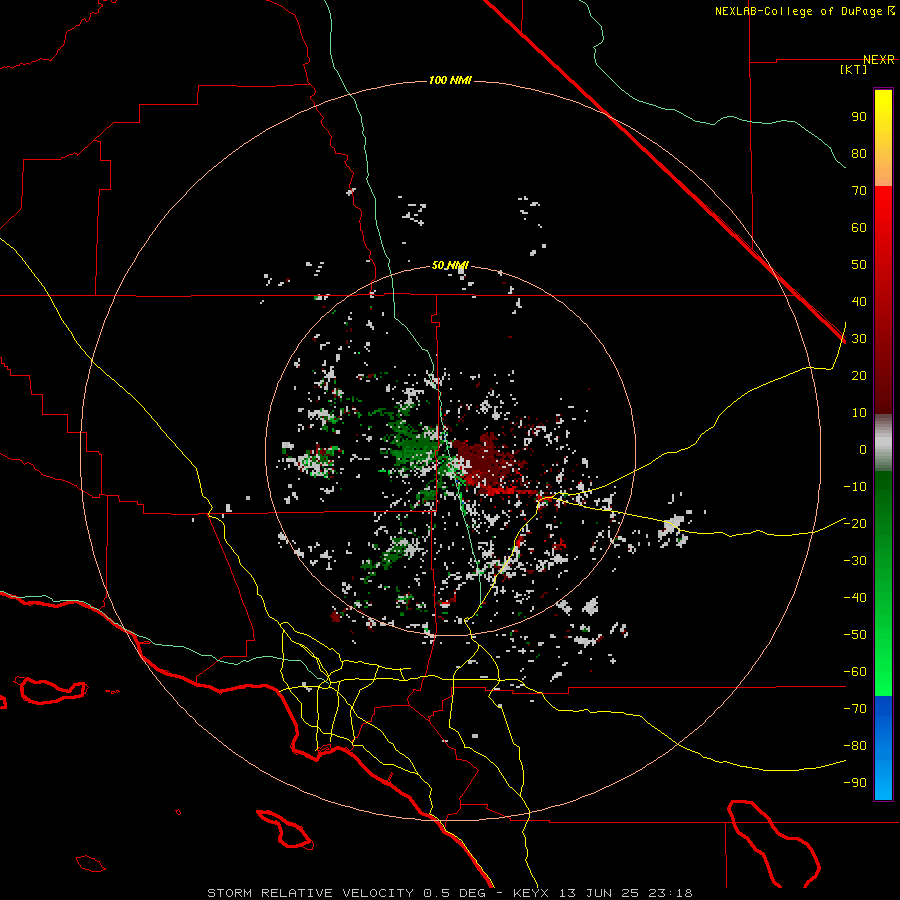The width and height of the screenshot is (900, 900).
Task: Click the KEYX radar site identifier
Action: (x=532, y=893)
